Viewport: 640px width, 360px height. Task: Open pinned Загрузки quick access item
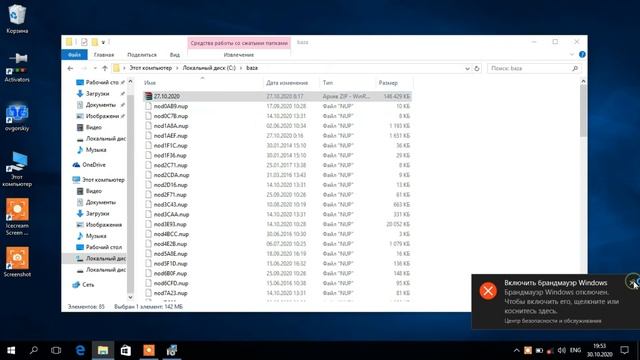[x=97, y=93]
